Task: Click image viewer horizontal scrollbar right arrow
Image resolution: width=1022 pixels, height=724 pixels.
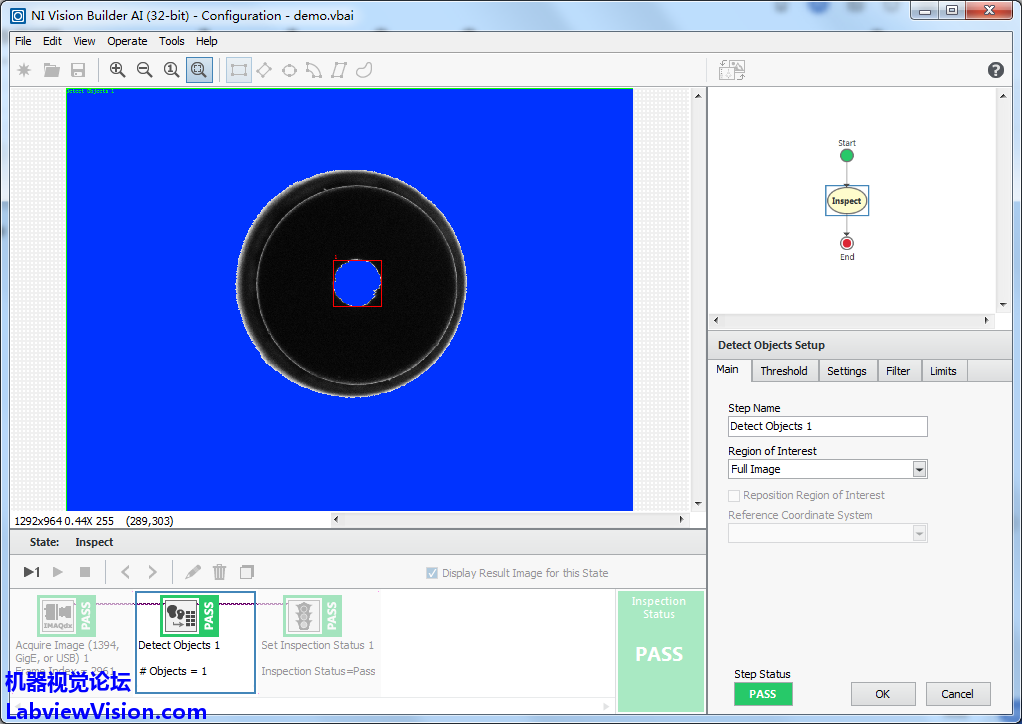Action: point(681,519)
